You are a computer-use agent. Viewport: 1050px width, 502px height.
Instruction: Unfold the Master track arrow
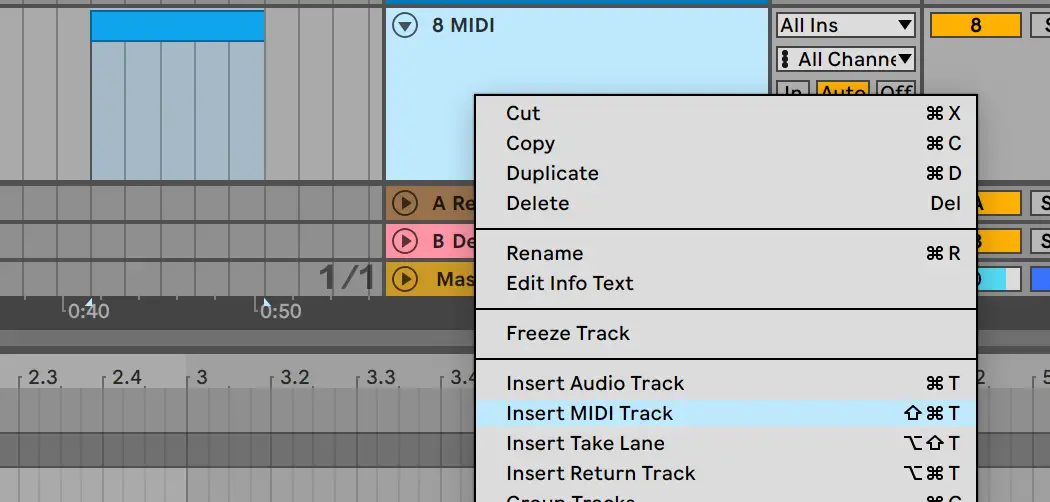(405, 278)
